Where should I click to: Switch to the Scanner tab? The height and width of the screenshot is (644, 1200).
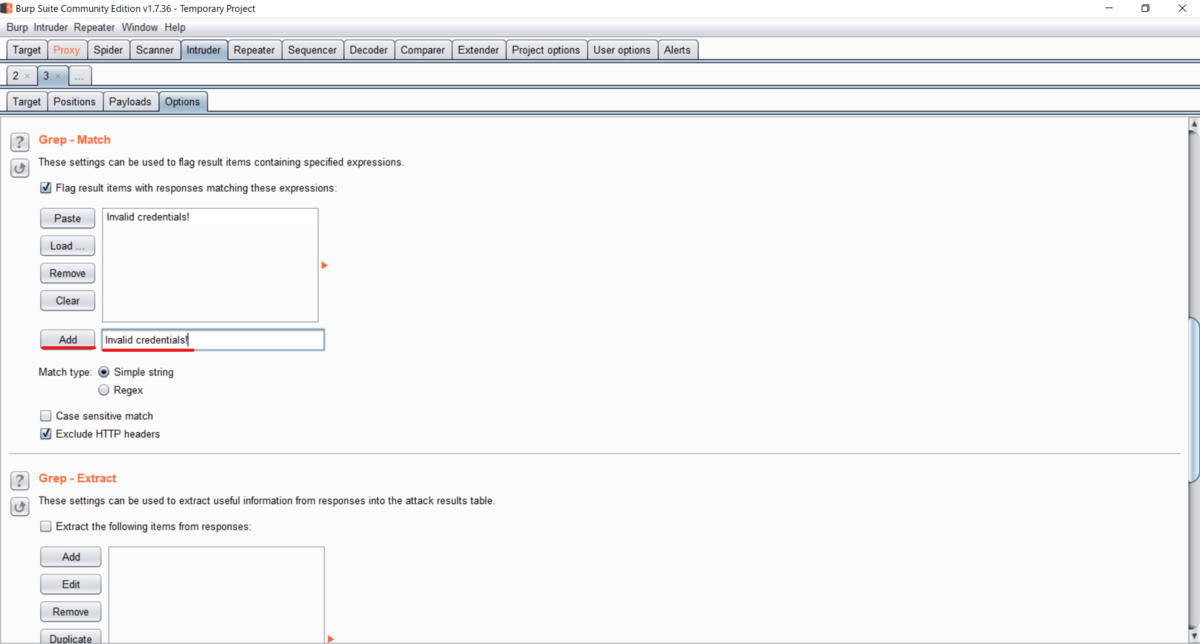[x=155, y=50]
